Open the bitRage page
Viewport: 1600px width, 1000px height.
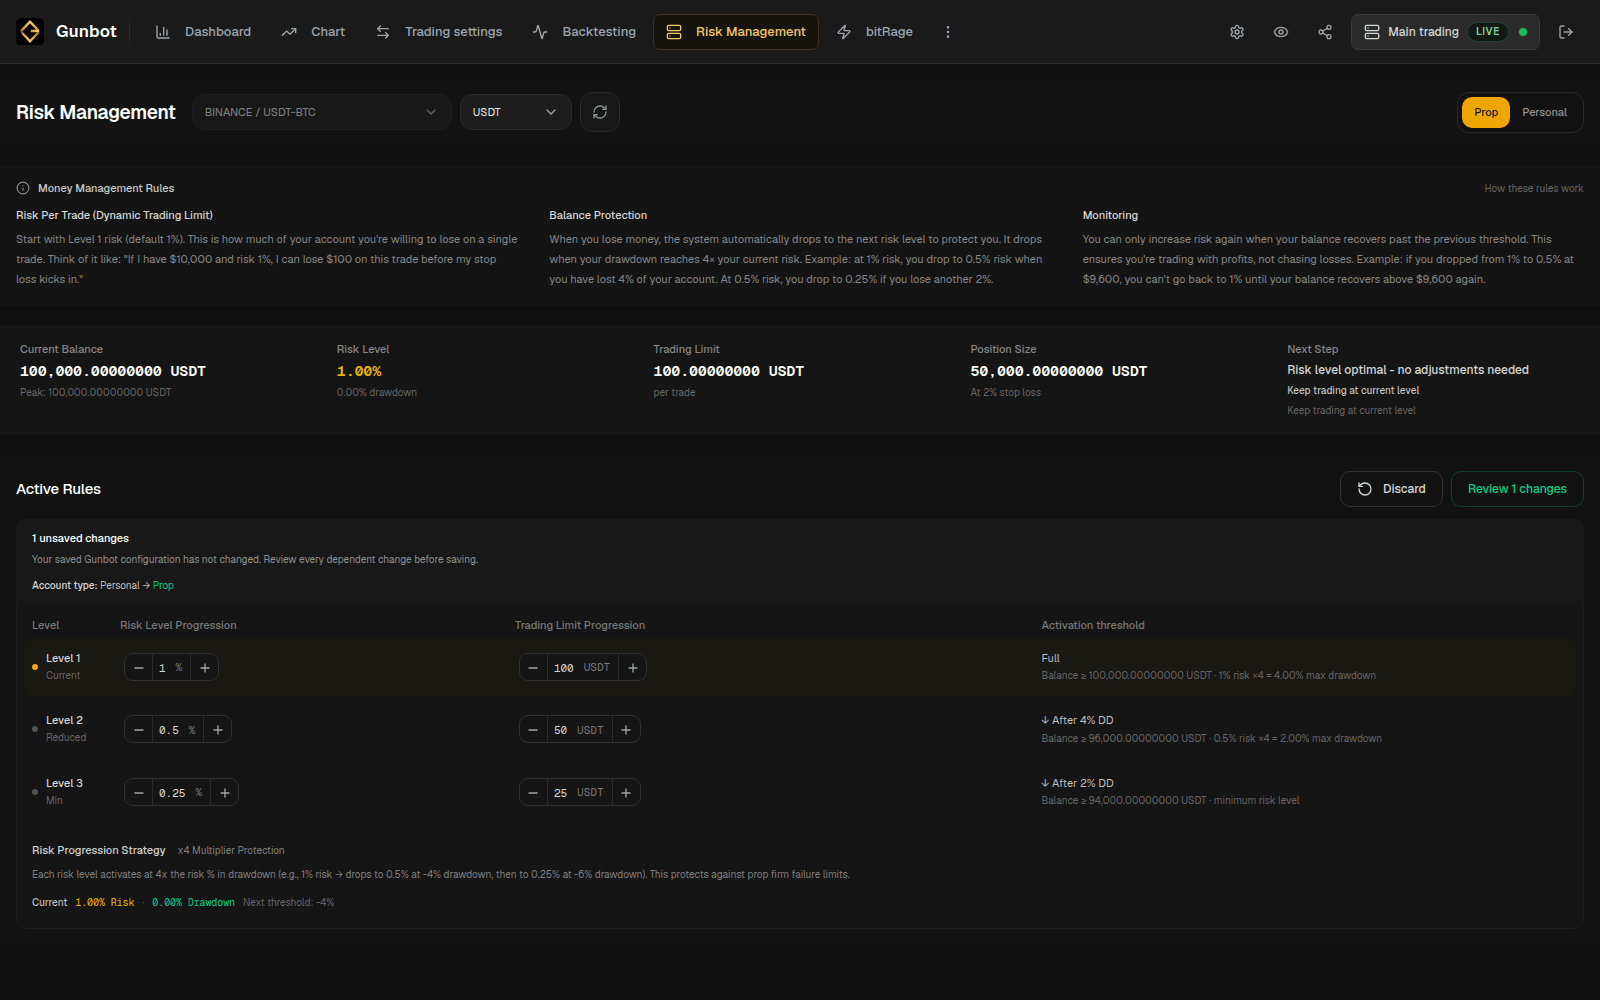pyautogui.click(x=875, y=32)
